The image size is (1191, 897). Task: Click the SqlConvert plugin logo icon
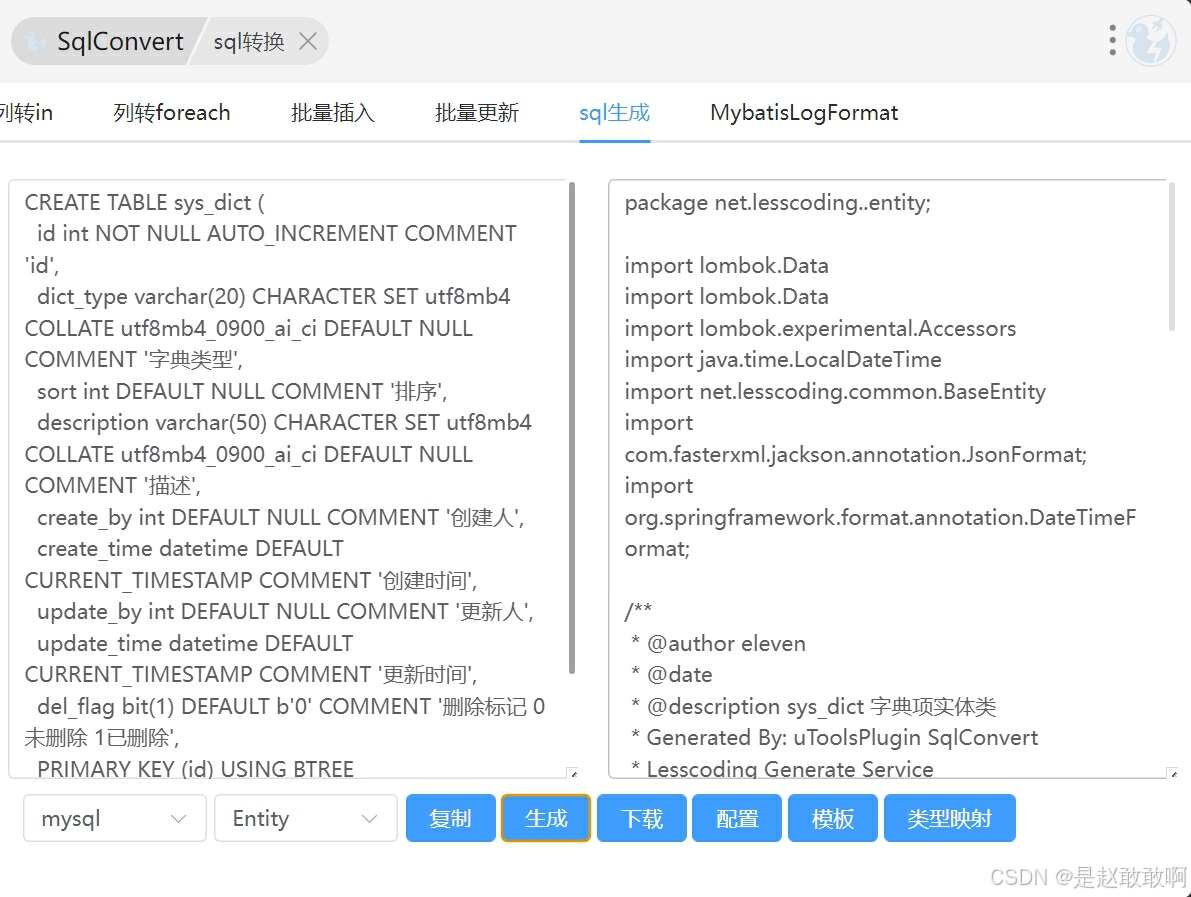35,42
